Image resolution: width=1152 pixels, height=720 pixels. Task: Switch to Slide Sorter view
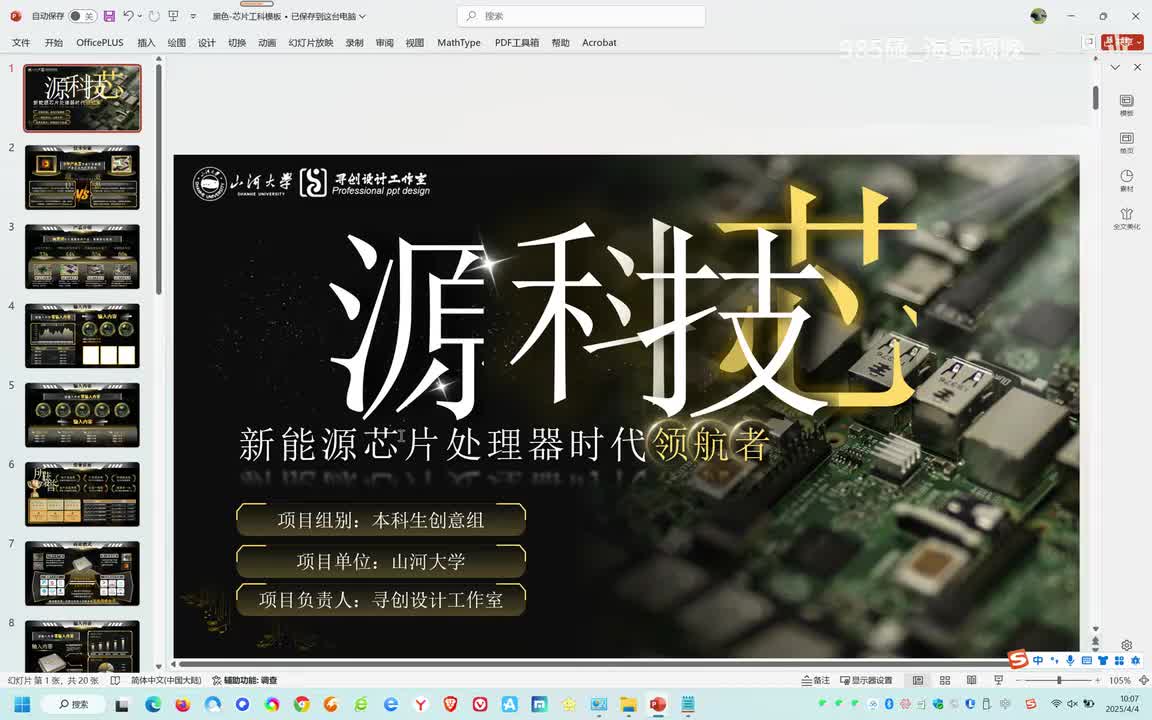pyautogui.click(x=945, y=680)
